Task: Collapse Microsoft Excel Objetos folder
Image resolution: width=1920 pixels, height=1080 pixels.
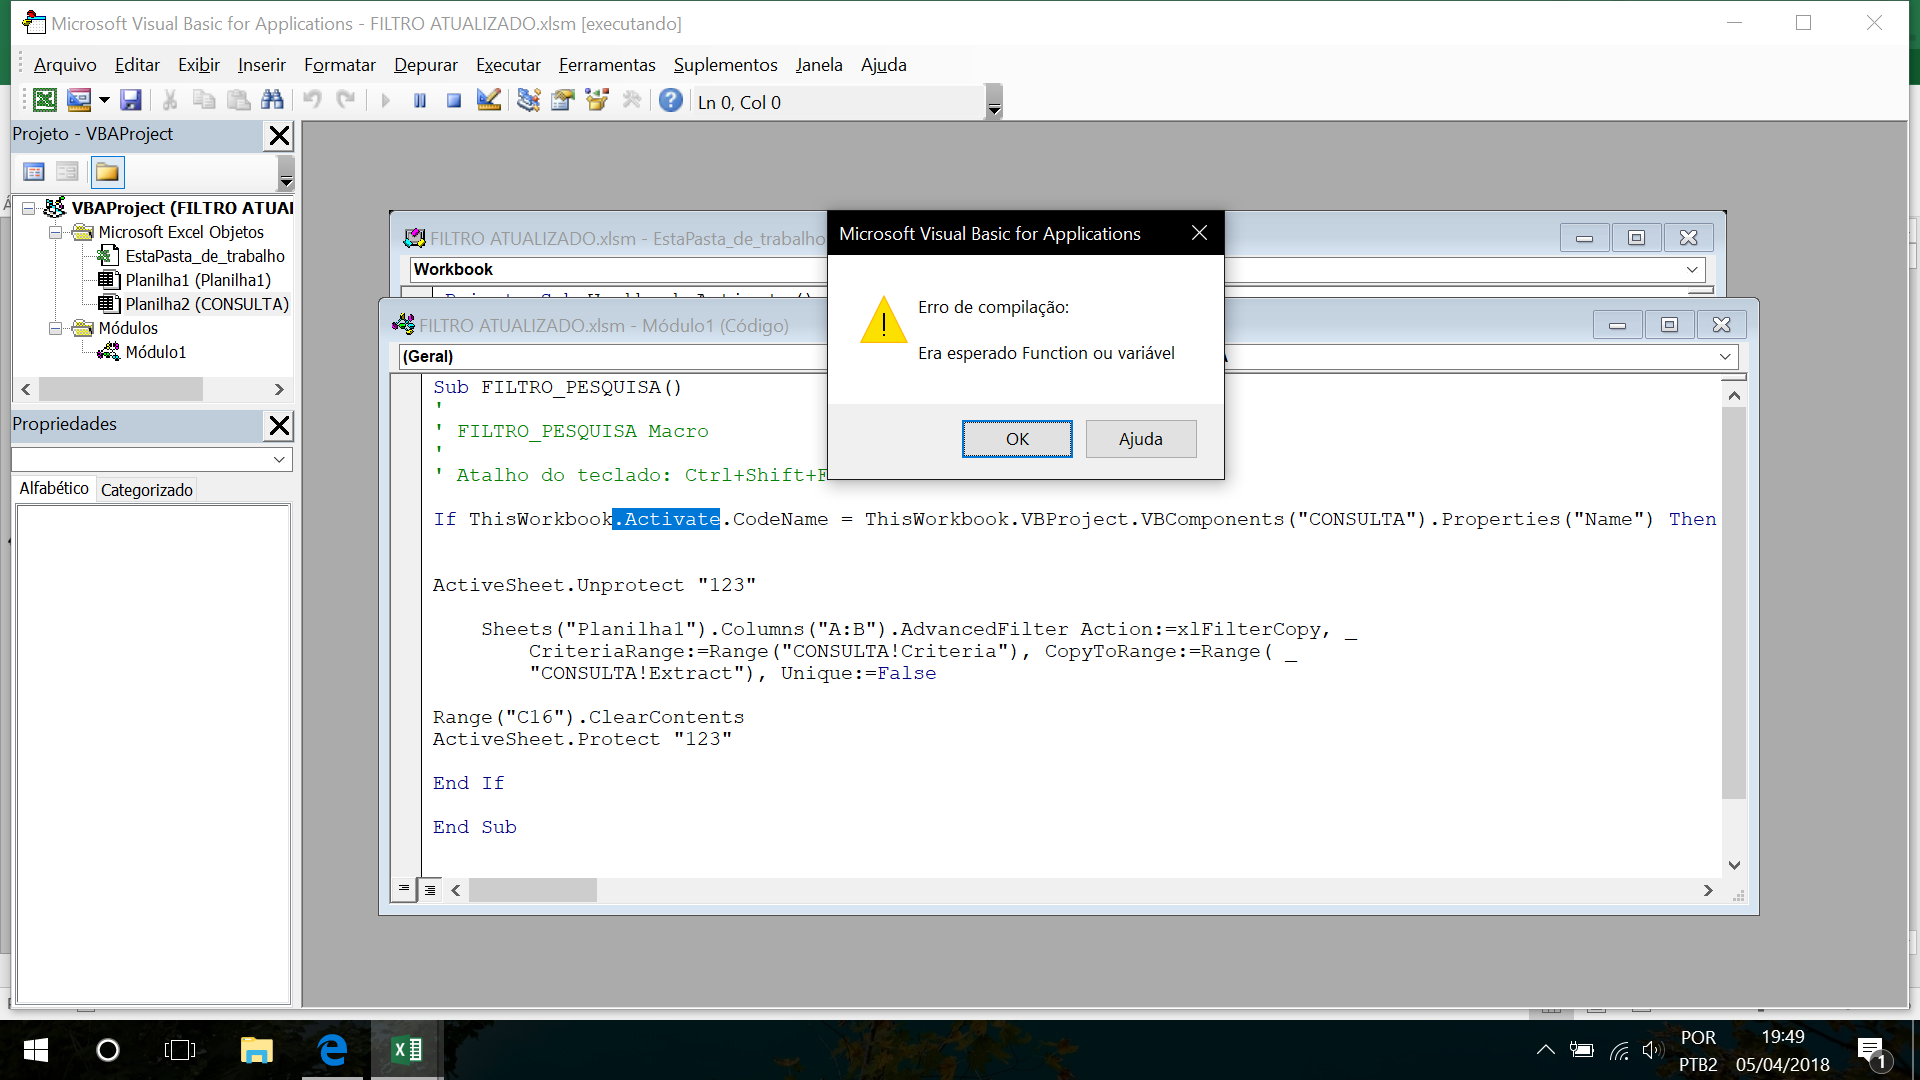Action: point(56,232)
